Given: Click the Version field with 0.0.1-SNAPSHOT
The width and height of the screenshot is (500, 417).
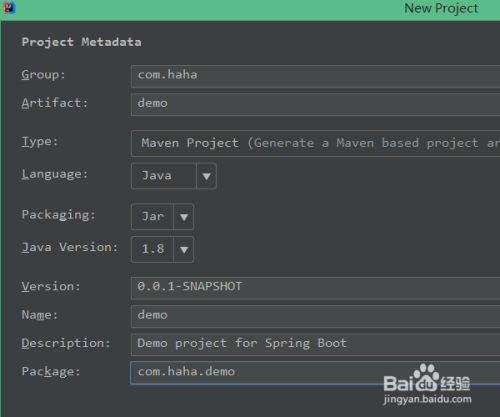Looking at the screenshot, I should [315, 288].
